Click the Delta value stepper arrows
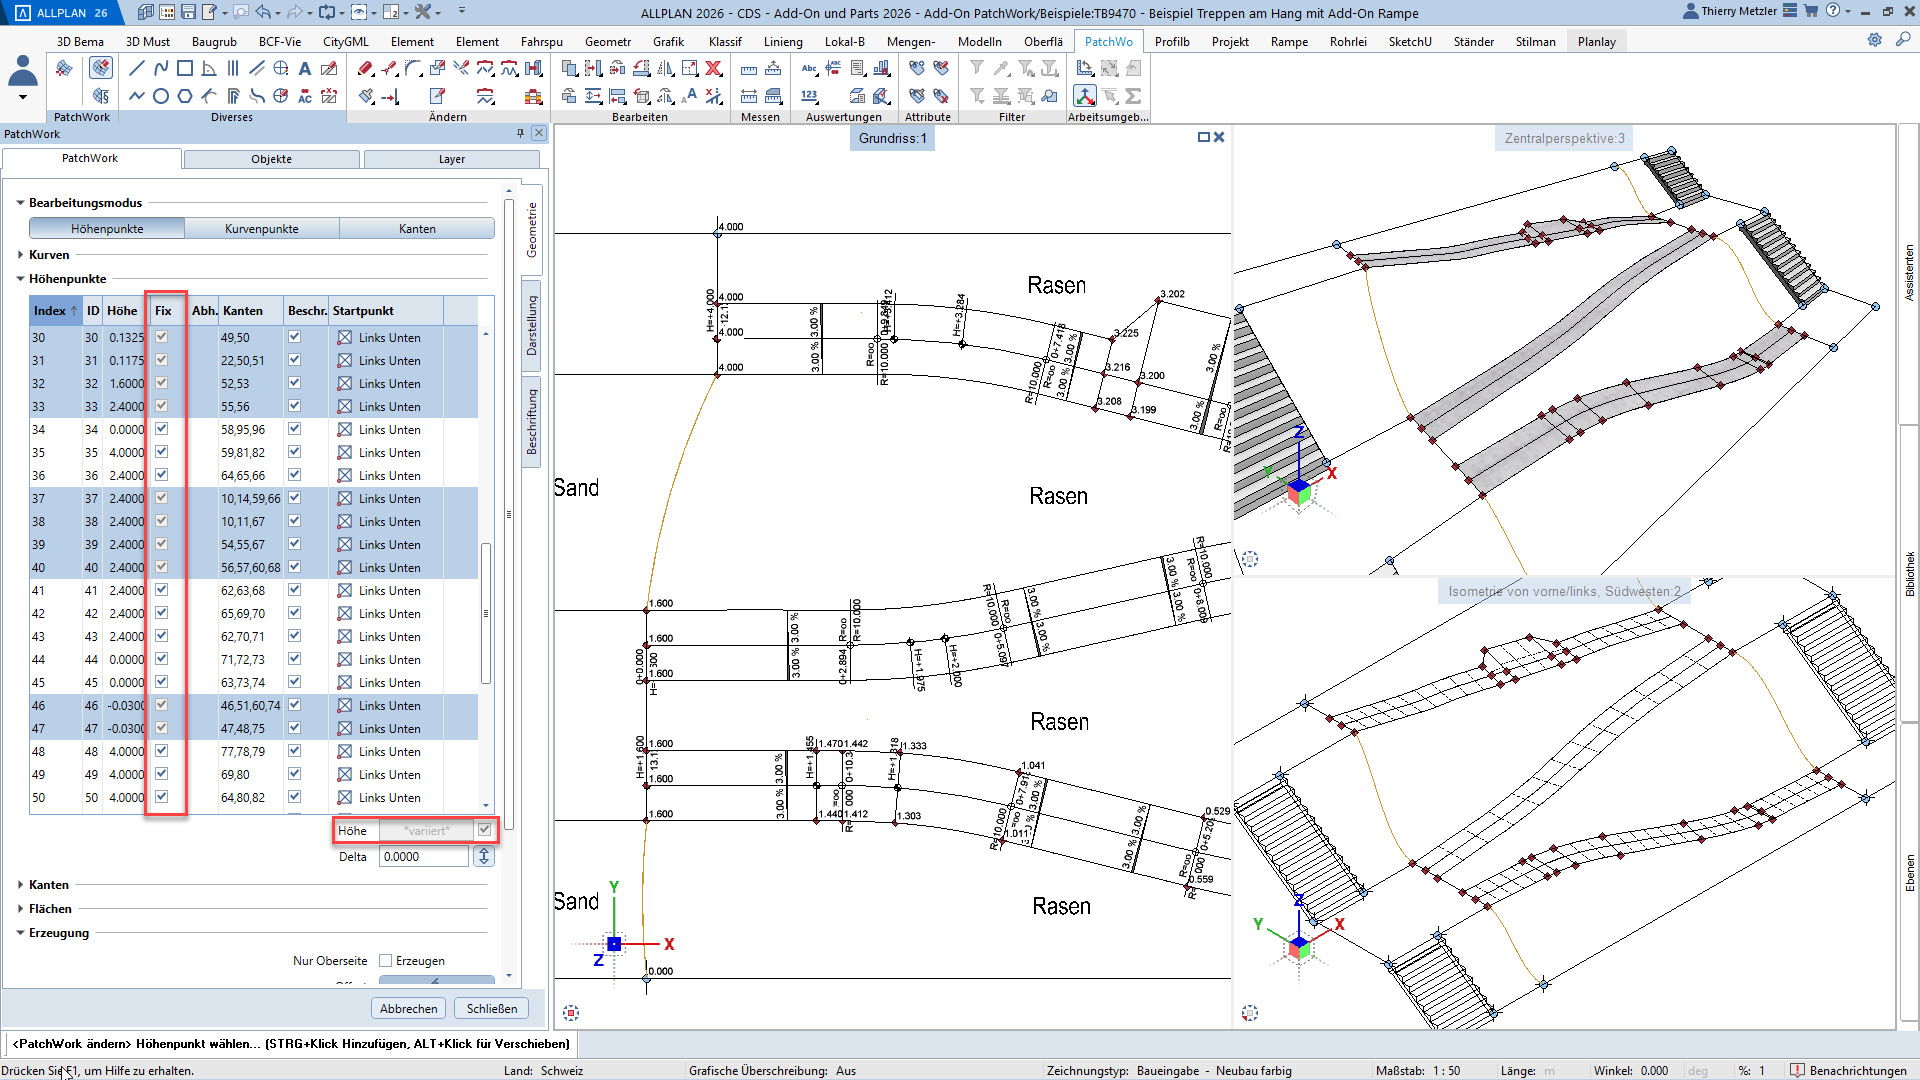 click(x=484, y=857)
